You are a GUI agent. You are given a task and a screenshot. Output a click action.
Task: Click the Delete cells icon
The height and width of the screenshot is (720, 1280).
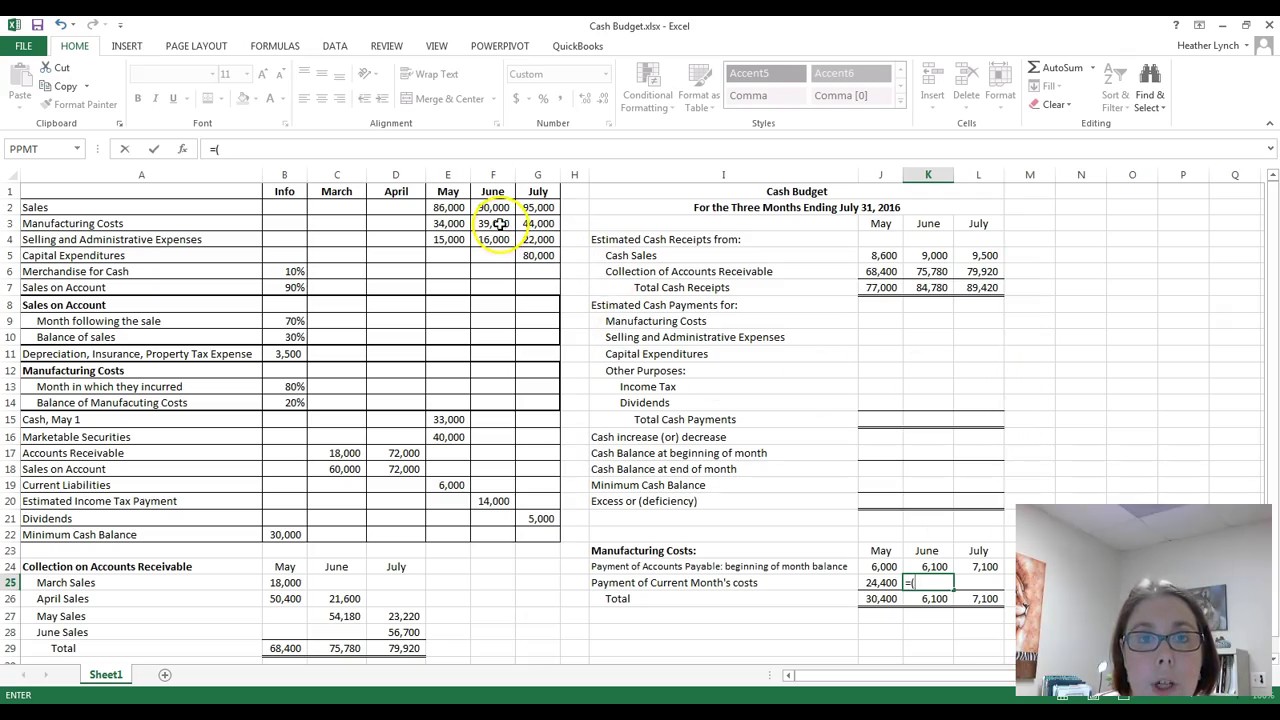pos(966,74)
